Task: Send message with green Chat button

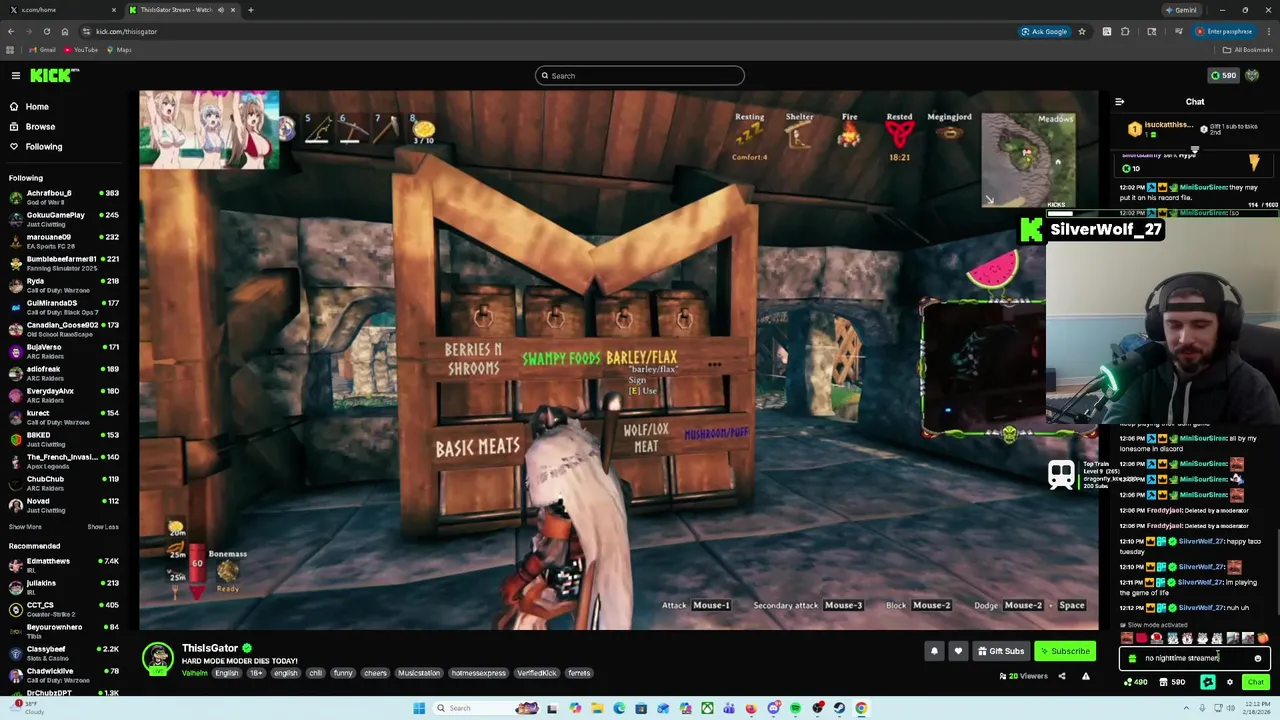Action: 1255,682
